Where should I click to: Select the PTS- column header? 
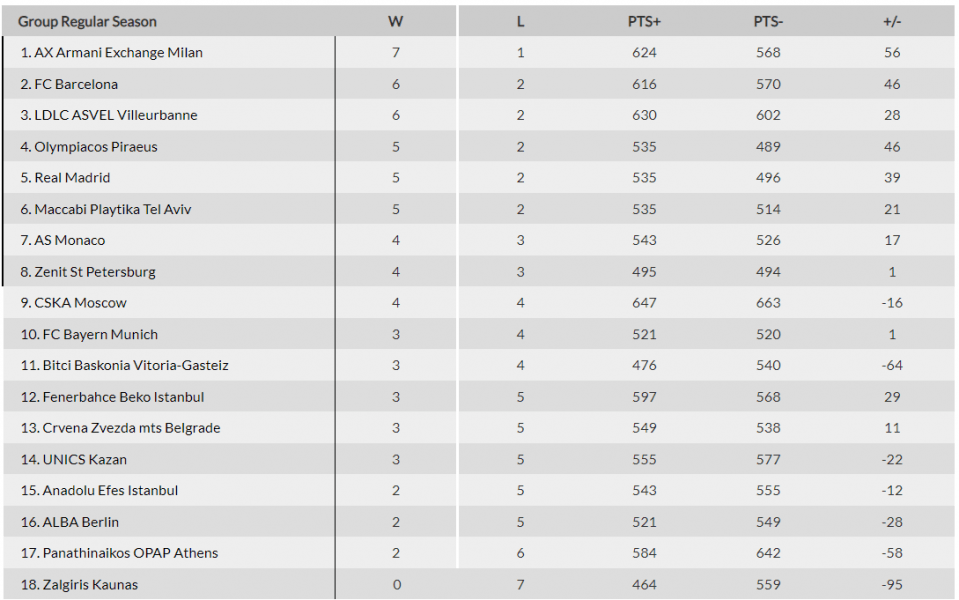(x=768, y=21)
